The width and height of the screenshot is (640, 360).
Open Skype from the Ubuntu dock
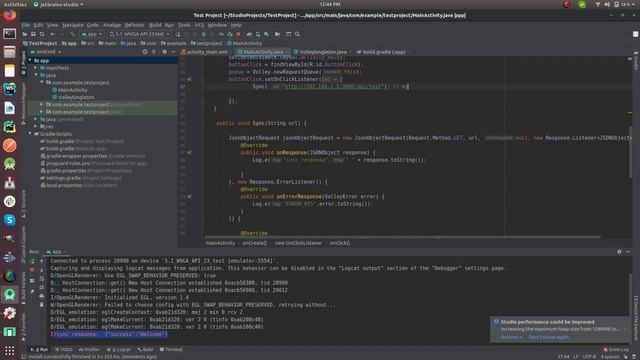point(9,220)
